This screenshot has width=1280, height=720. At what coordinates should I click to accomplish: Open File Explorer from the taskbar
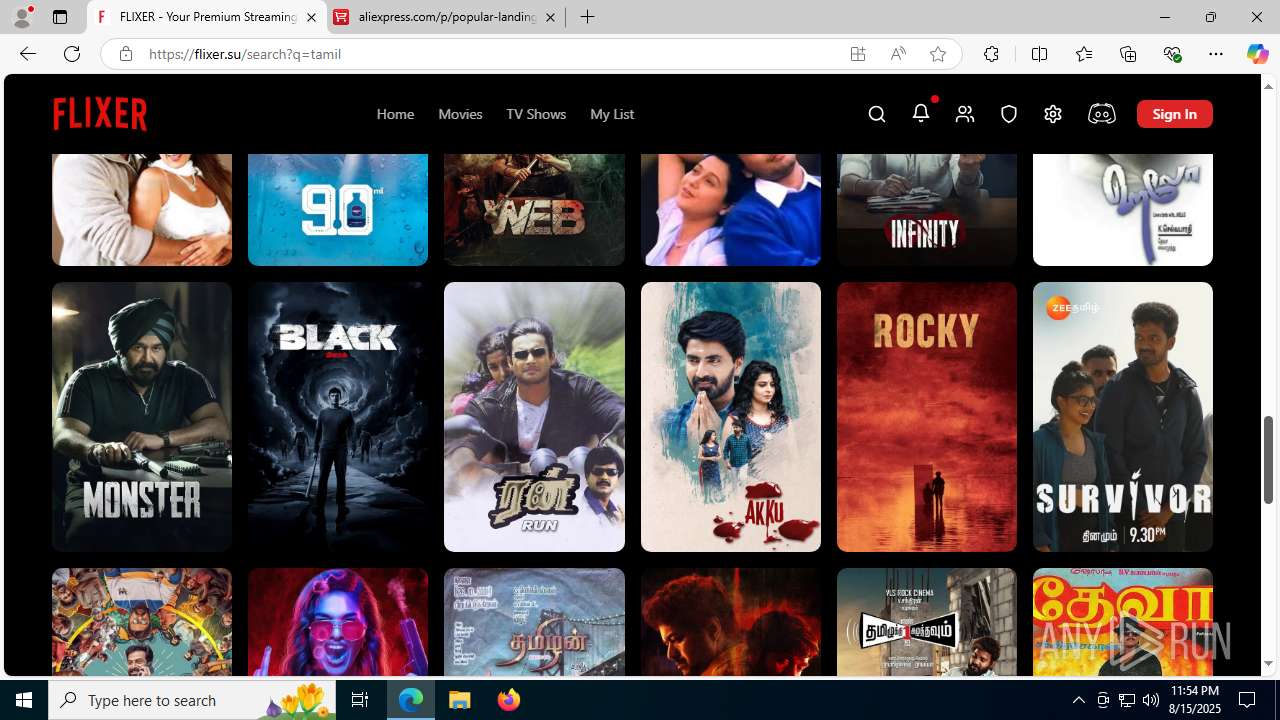[460, 700]
